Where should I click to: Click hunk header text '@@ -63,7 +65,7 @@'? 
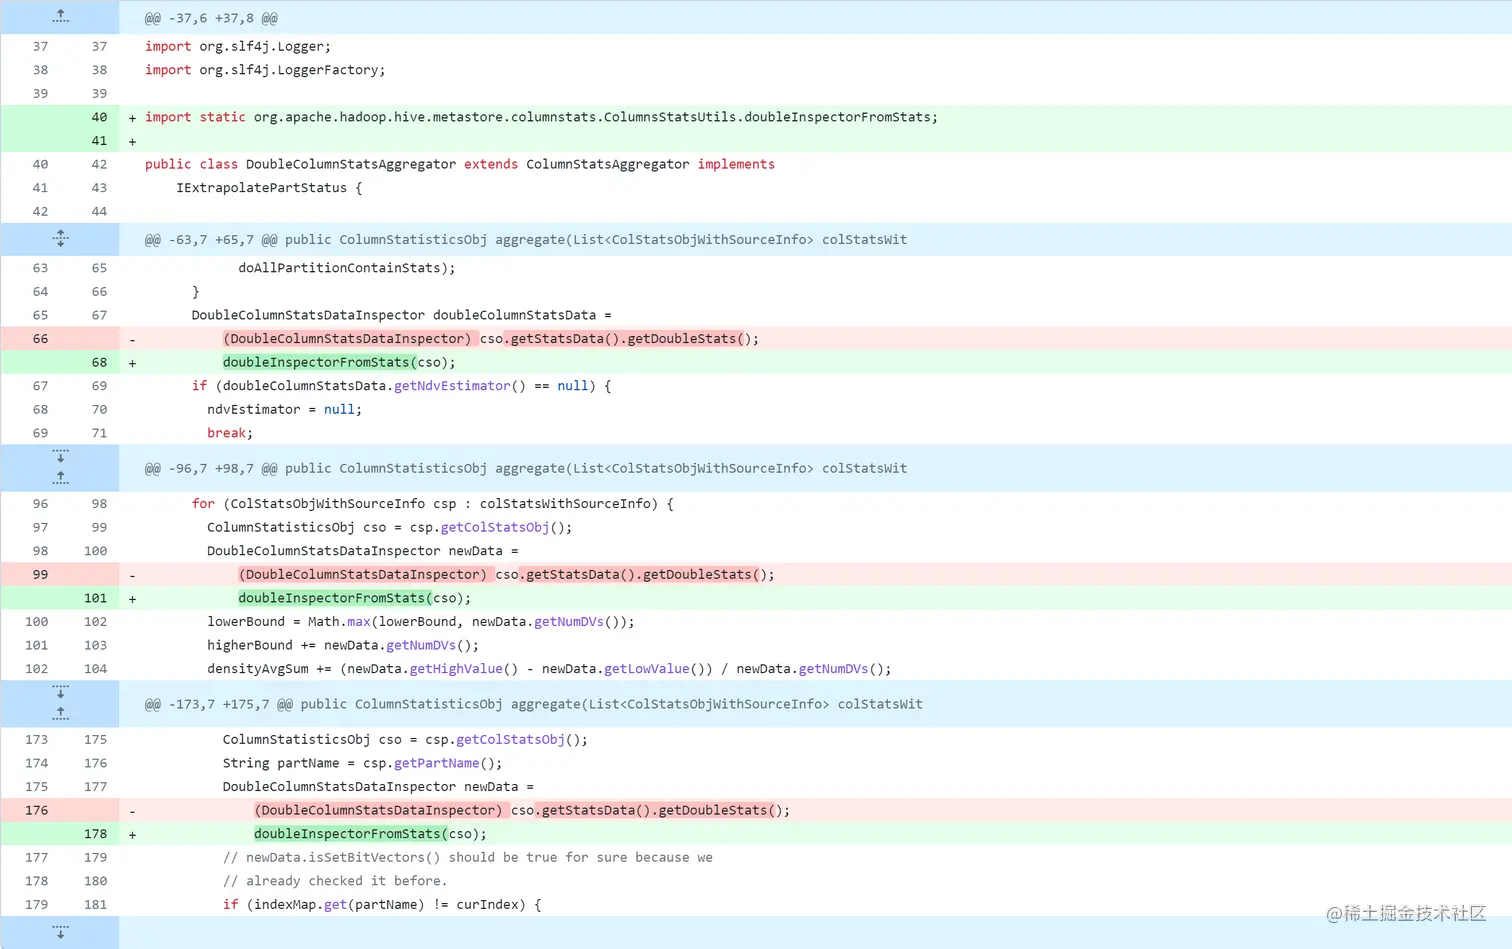tap(211, 240)
